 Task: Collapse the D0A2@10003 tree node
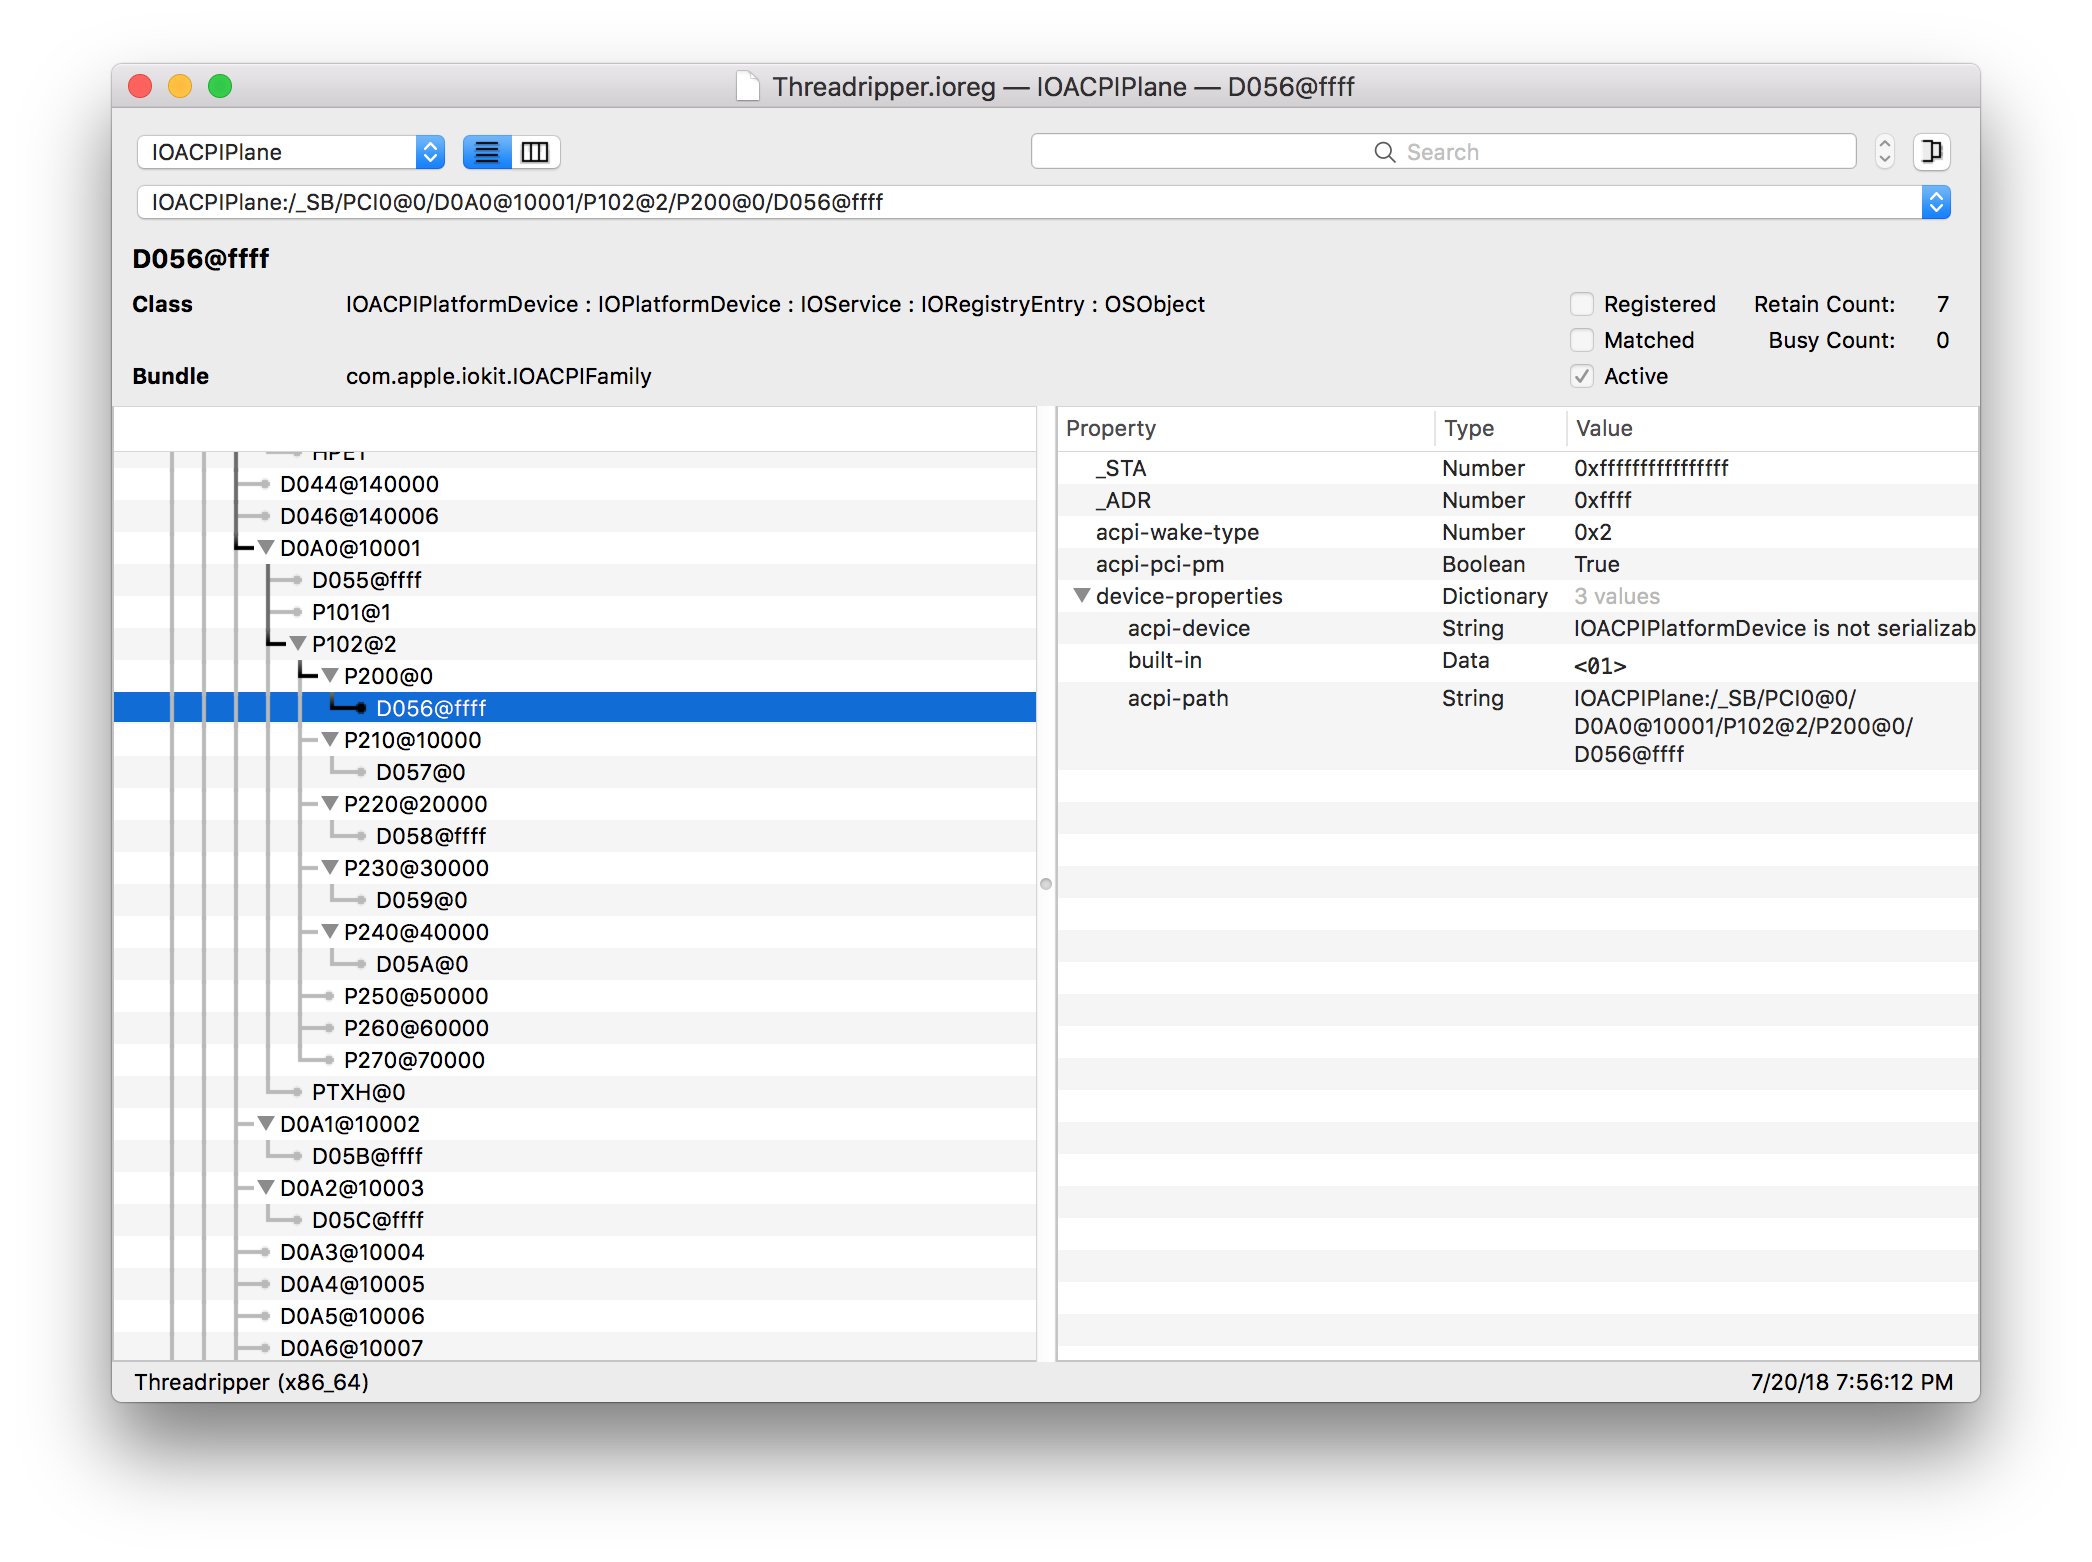tap(266, 1188)
